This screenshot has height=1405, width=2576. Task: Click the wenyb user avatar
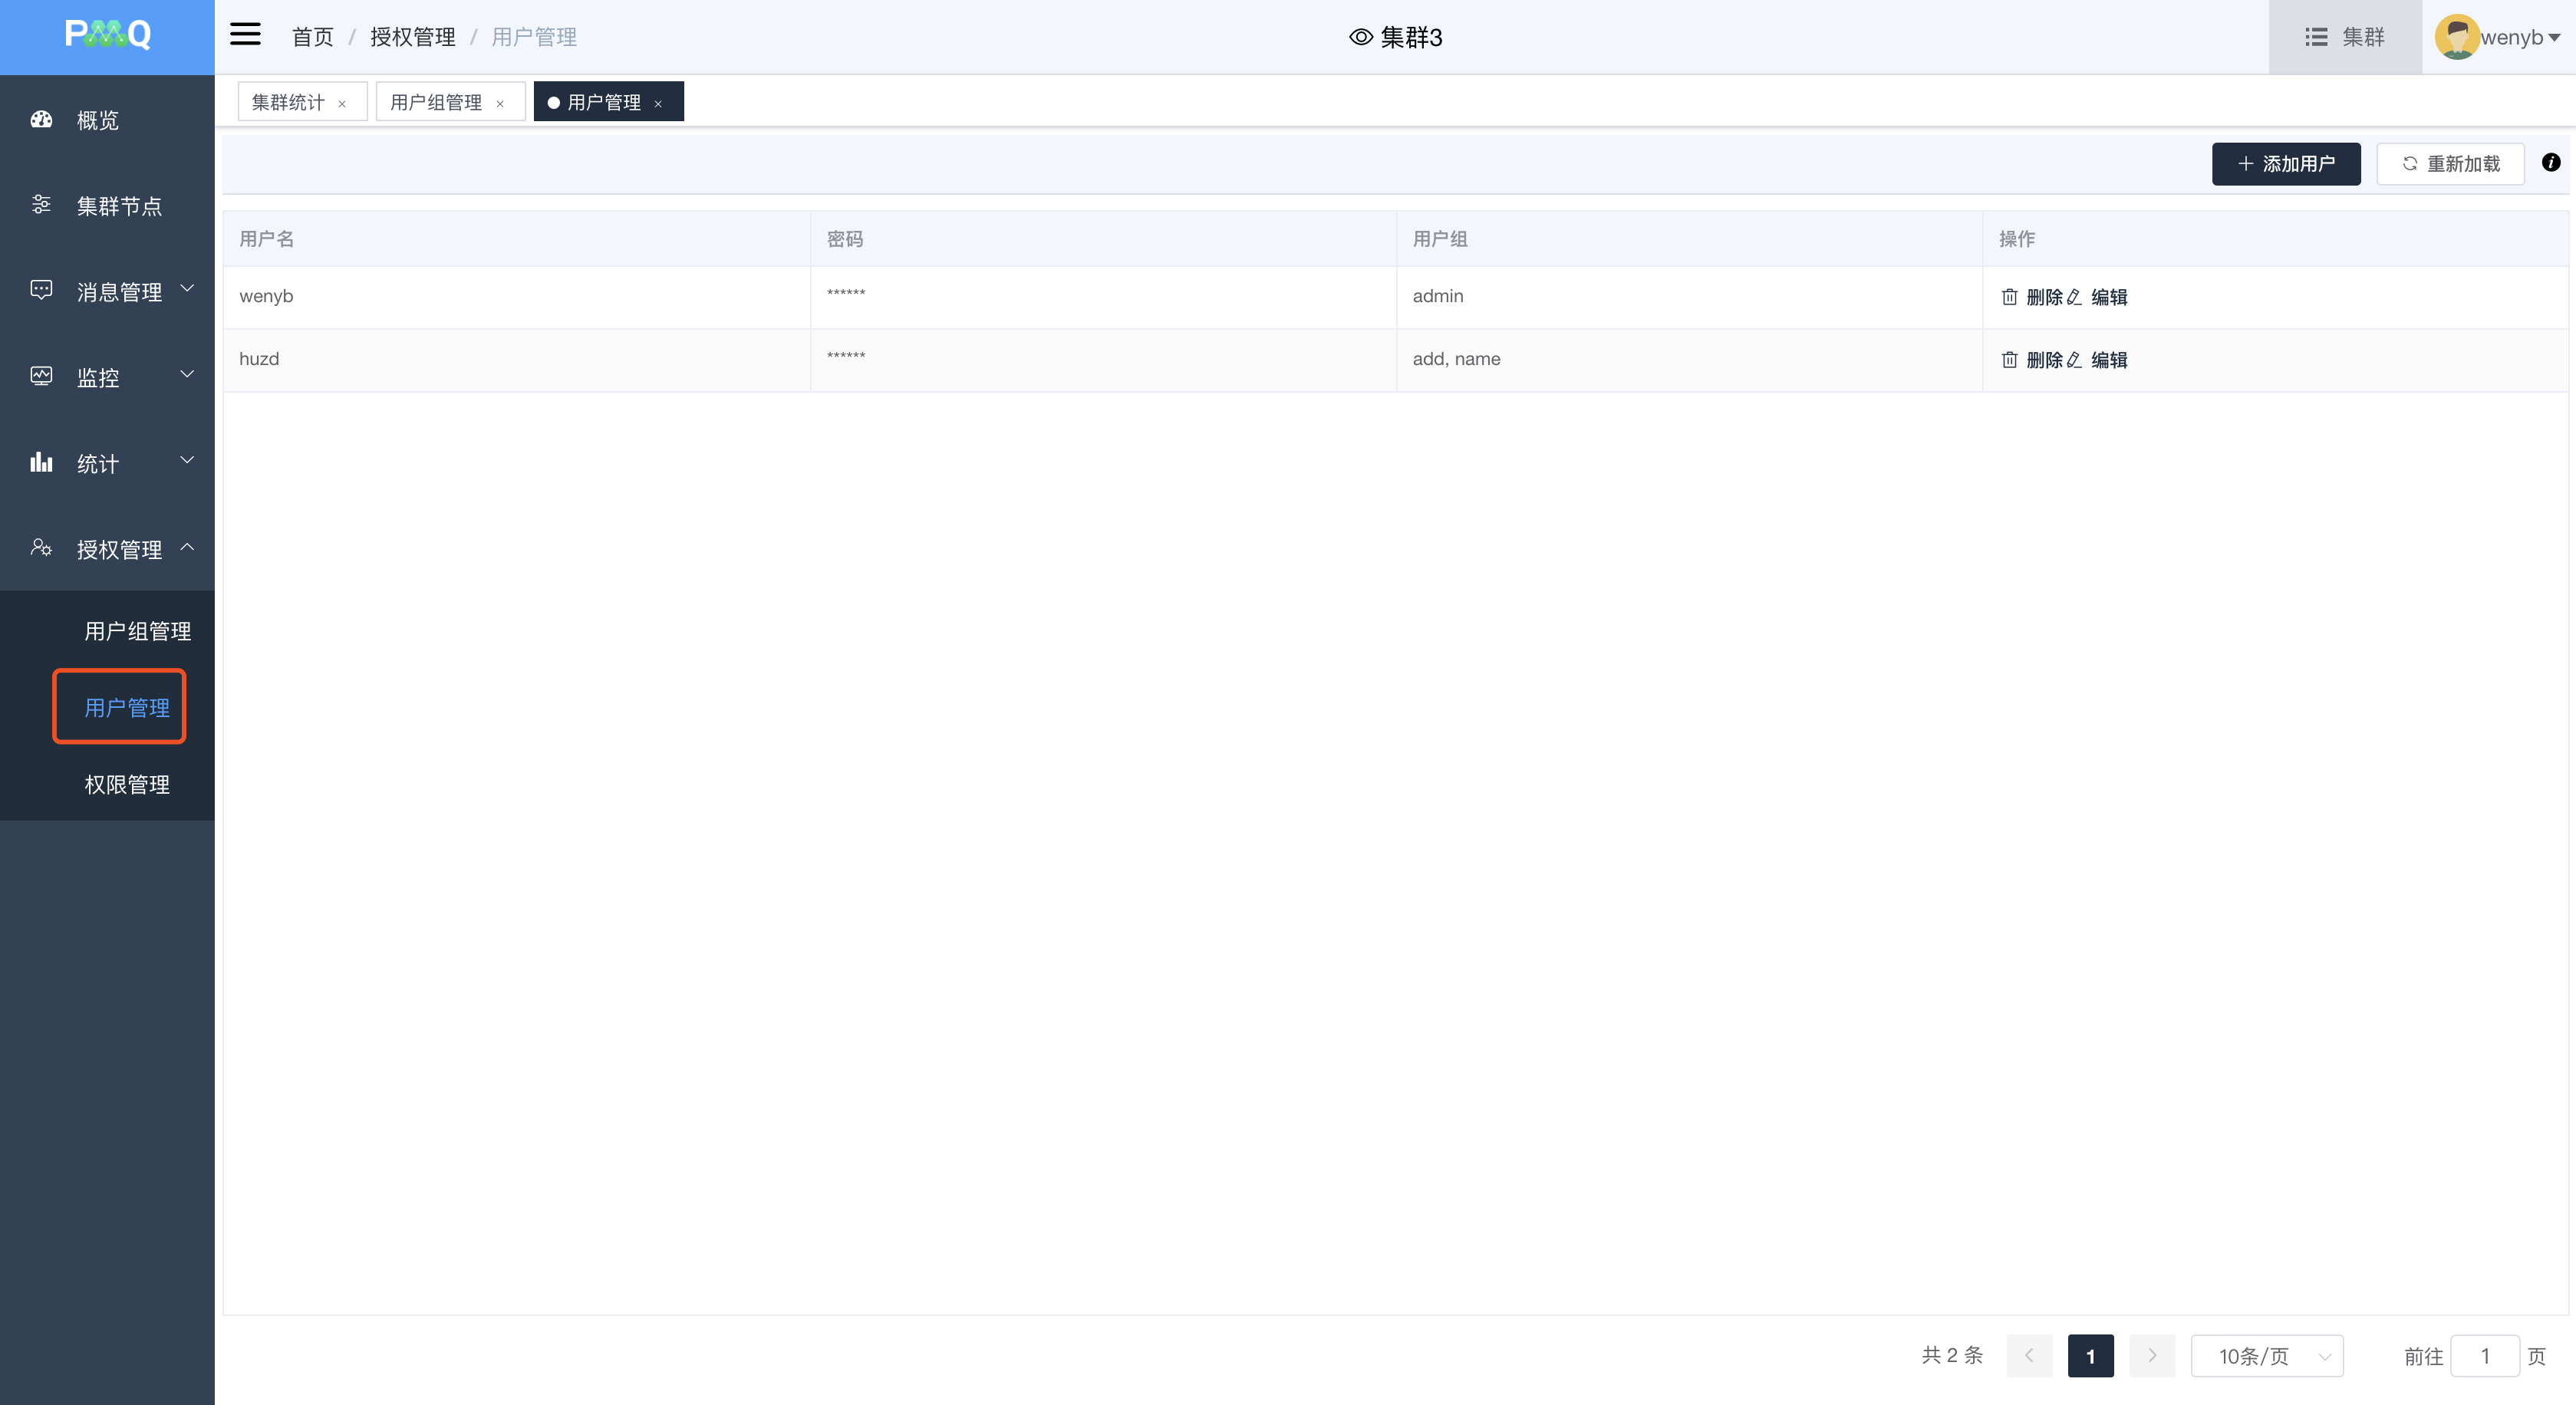click(2456, 37)
